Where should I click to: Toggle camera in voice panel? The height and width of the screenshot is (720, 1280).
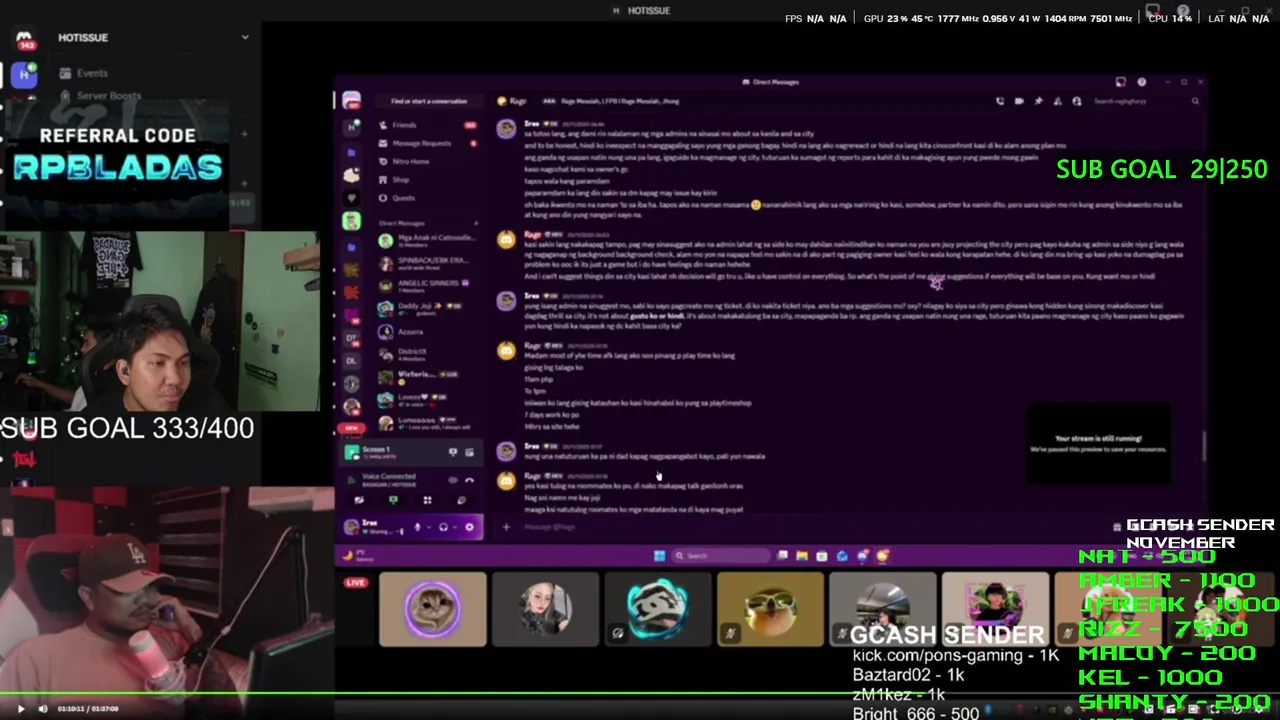click(359, 500)
